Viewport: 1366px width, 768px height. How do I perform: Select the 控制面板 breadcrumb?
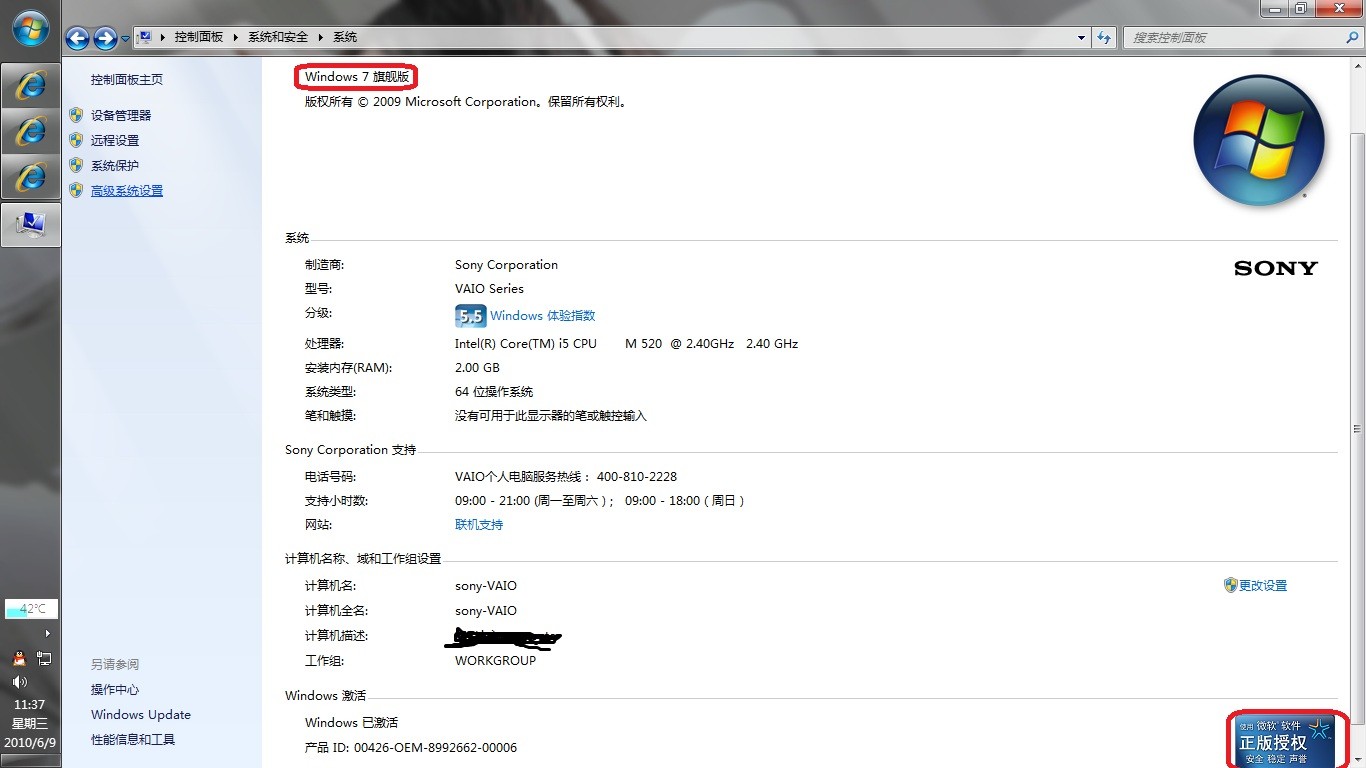[x=199, y=37]
